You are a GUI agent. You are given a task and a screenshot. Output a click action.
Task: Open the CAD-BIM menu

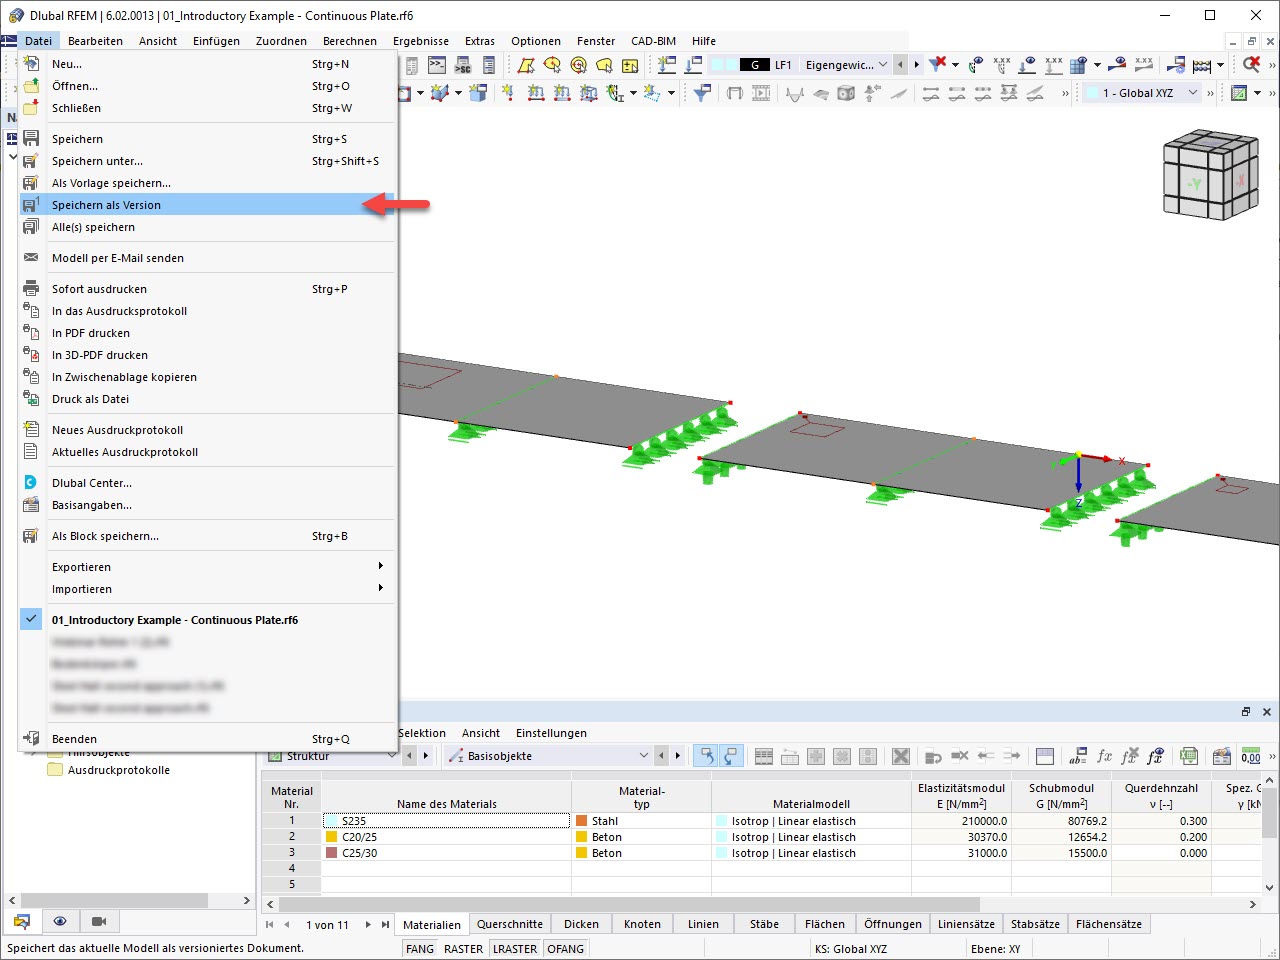pyautogui.click(x=653, y=41)
